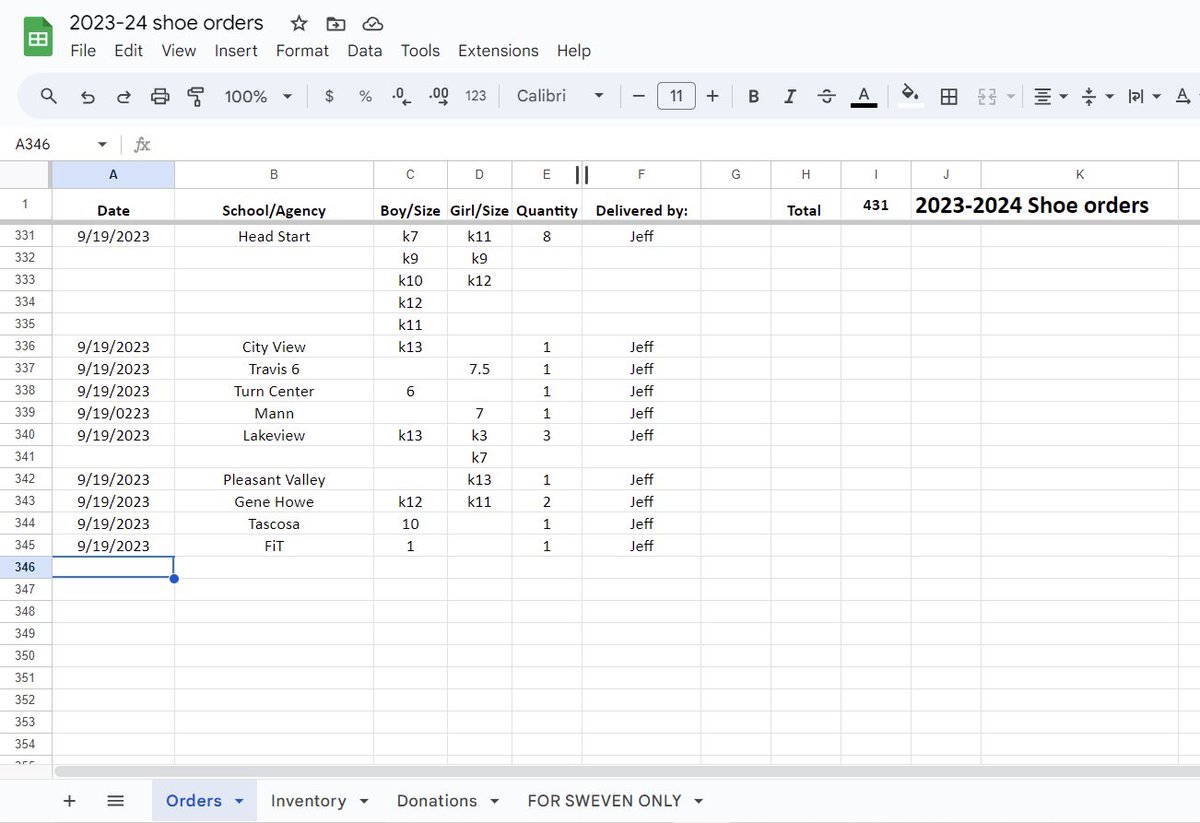Image resolution: width=1200 pixels, height=823 pixels.
Task: Open the Extensions menu
Action: (498, 50)
